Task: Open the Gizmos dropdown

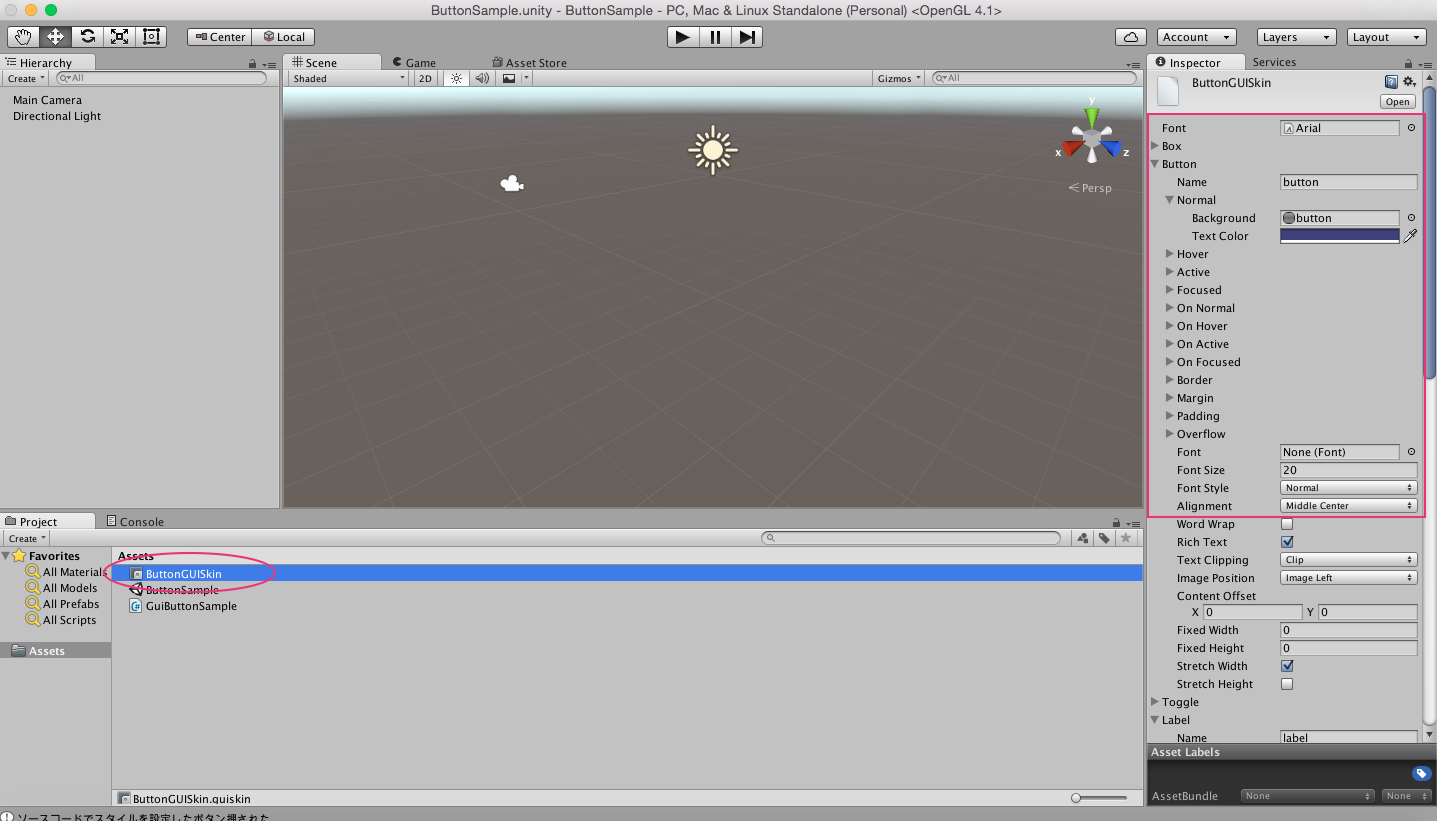Action: tap(898, 77)
